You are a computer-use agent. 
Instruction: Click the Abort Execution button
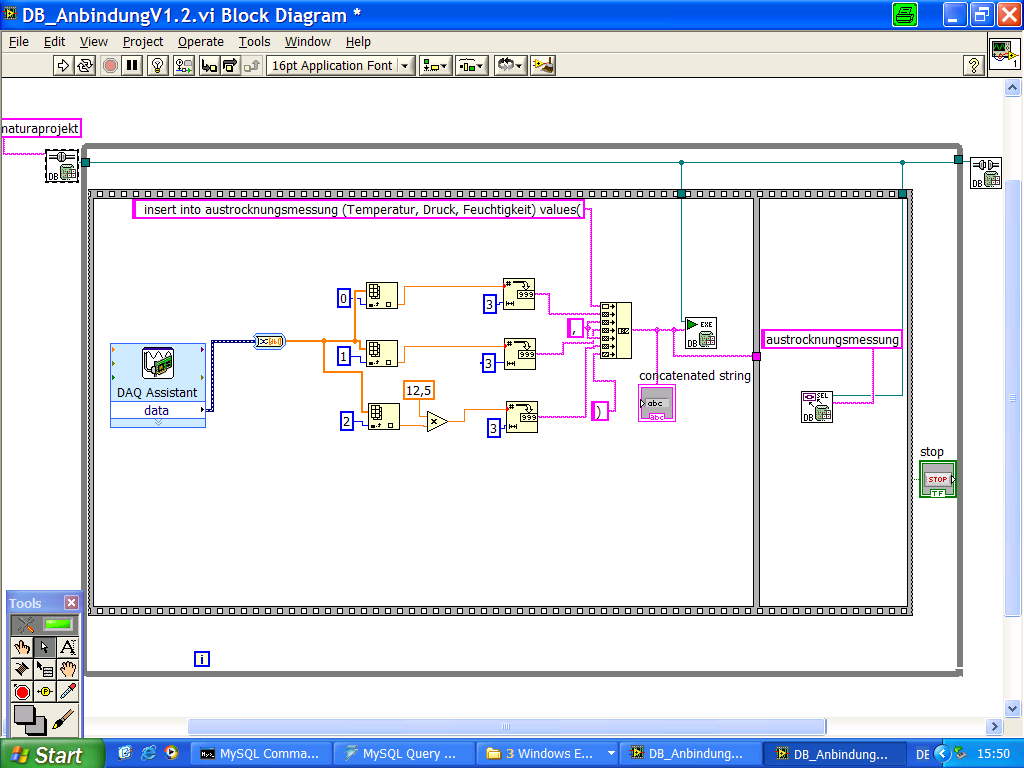point(110,65)
